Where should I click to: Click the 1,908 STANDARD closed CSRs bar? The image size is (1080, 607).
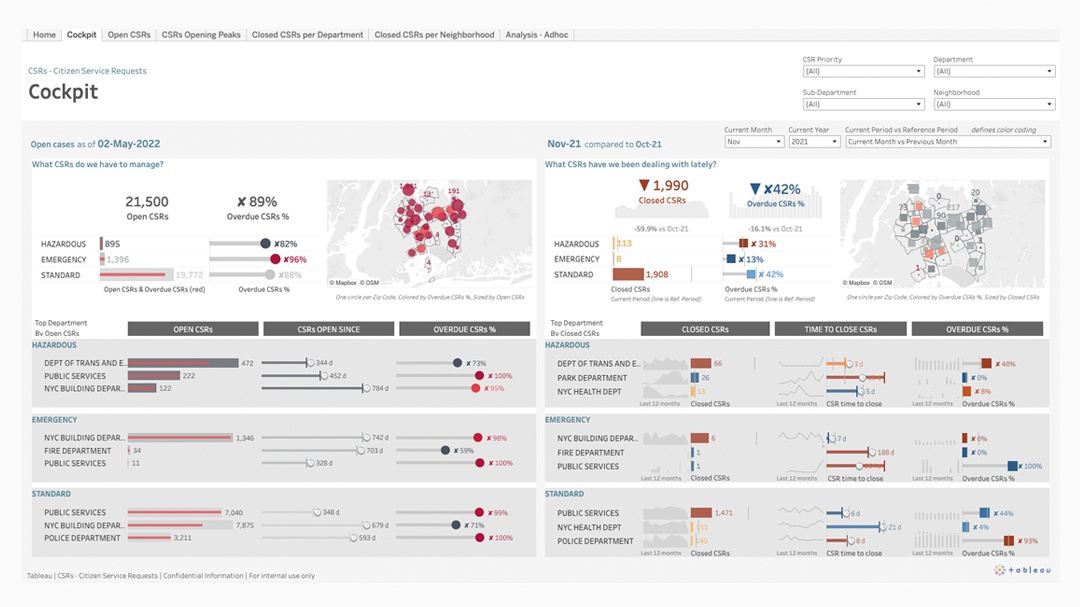(628, 274)
